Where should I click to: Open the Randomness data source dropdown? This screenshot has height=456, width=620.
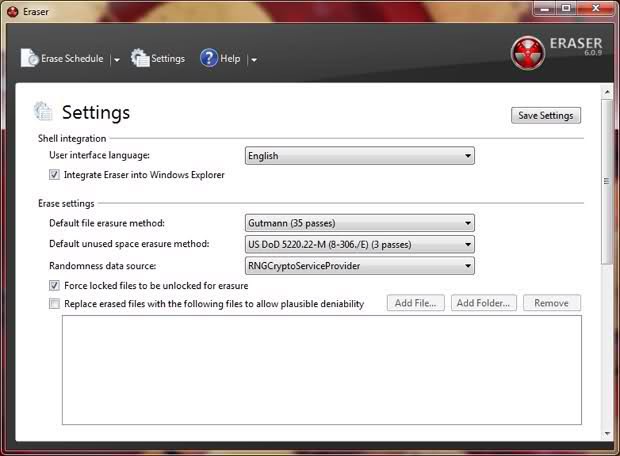[x=359, y=266]
